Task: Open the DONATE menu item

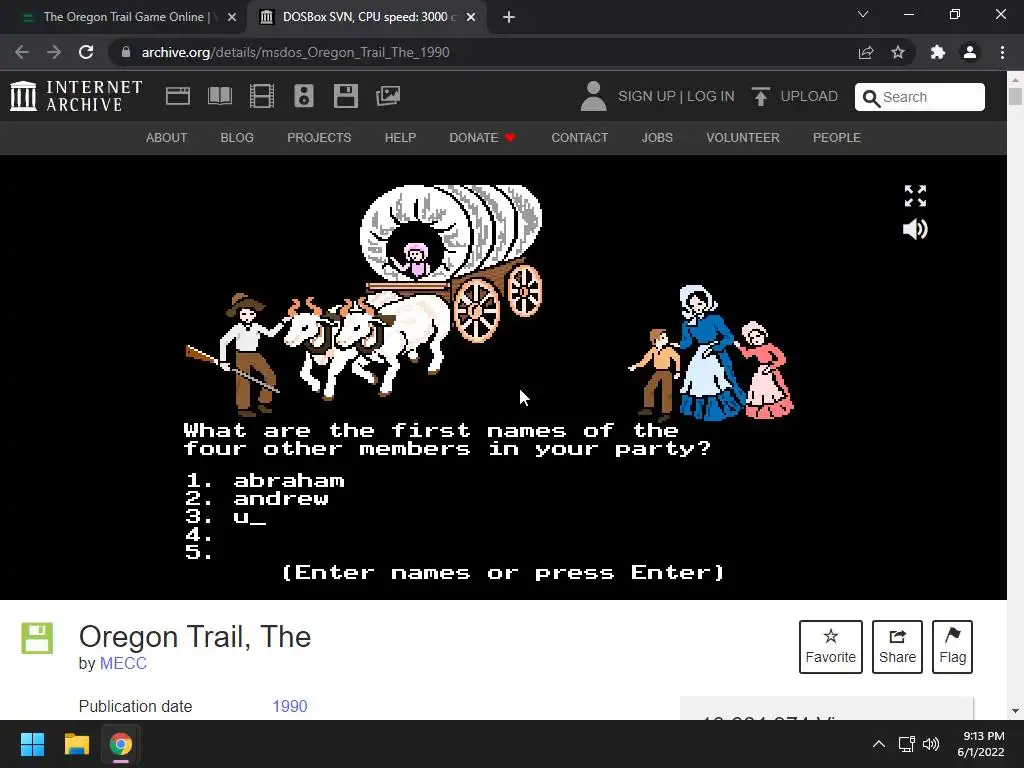Action: [x=482, y=138]
